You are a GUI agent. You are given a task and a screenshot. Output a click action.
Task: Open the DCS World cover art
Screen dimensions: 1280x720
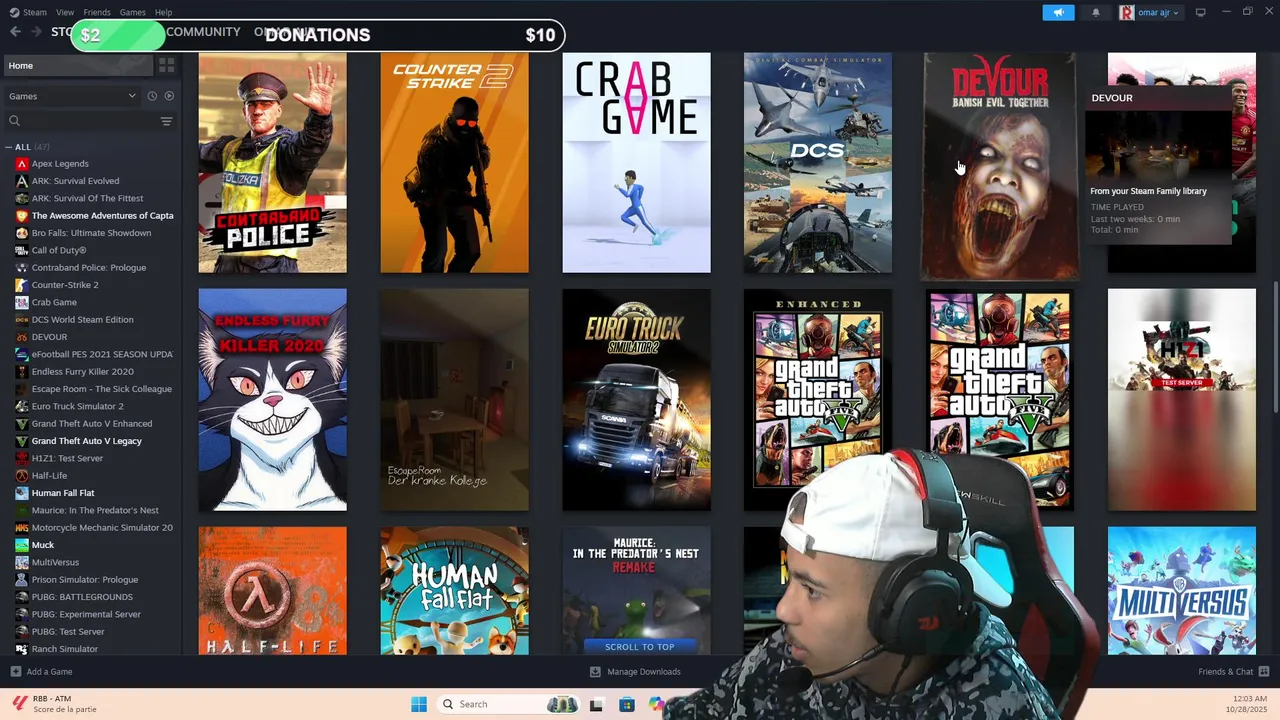(818, 163)
